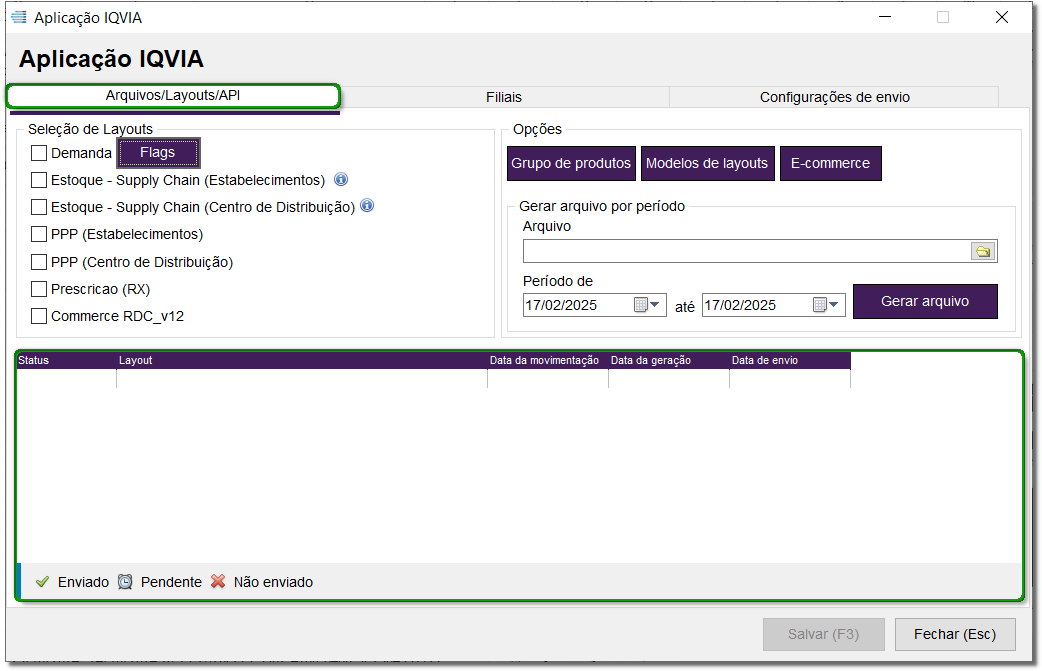Image resolution: width=1042 pixels, height=671 pixels.
Task: Click the Flags button
Action: (x=158, y=153)
